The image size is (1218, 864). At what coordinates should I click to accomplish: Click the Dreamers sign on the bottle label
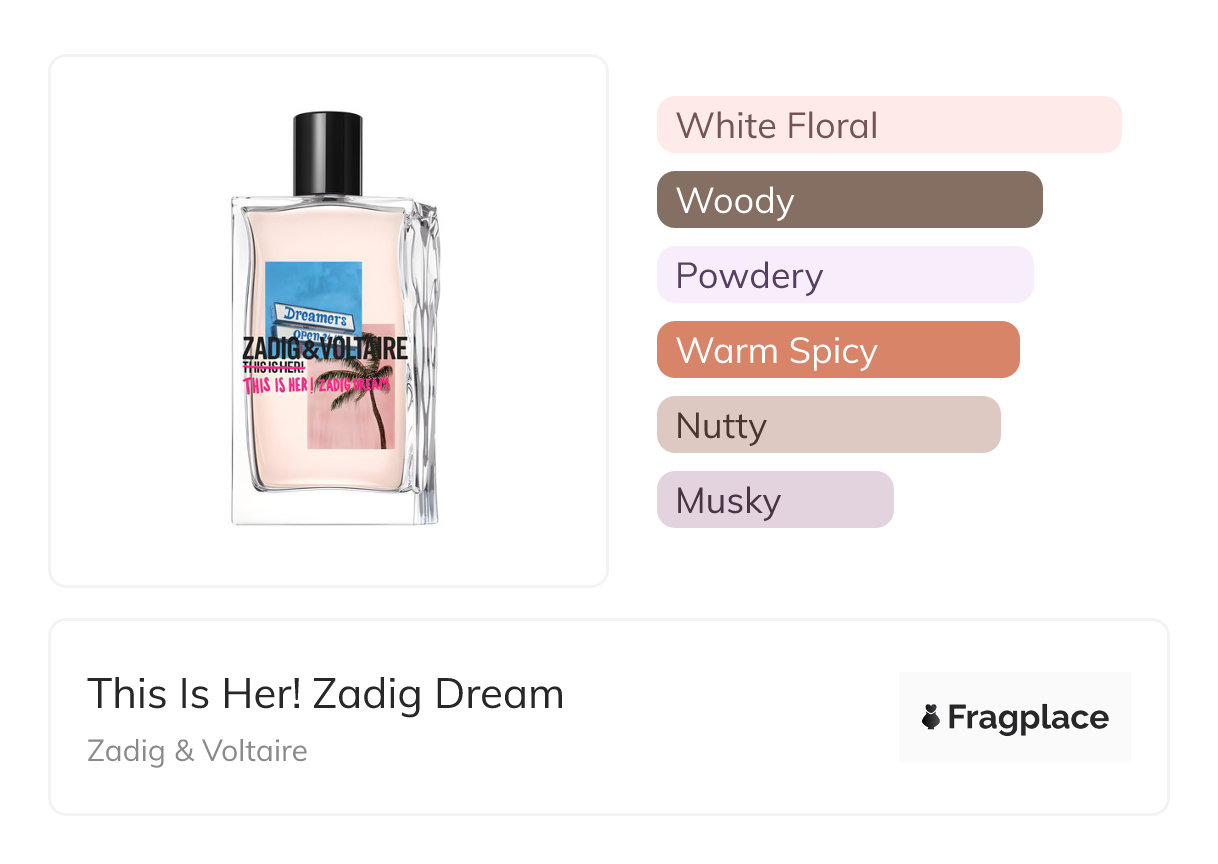[x=314, y=317]
